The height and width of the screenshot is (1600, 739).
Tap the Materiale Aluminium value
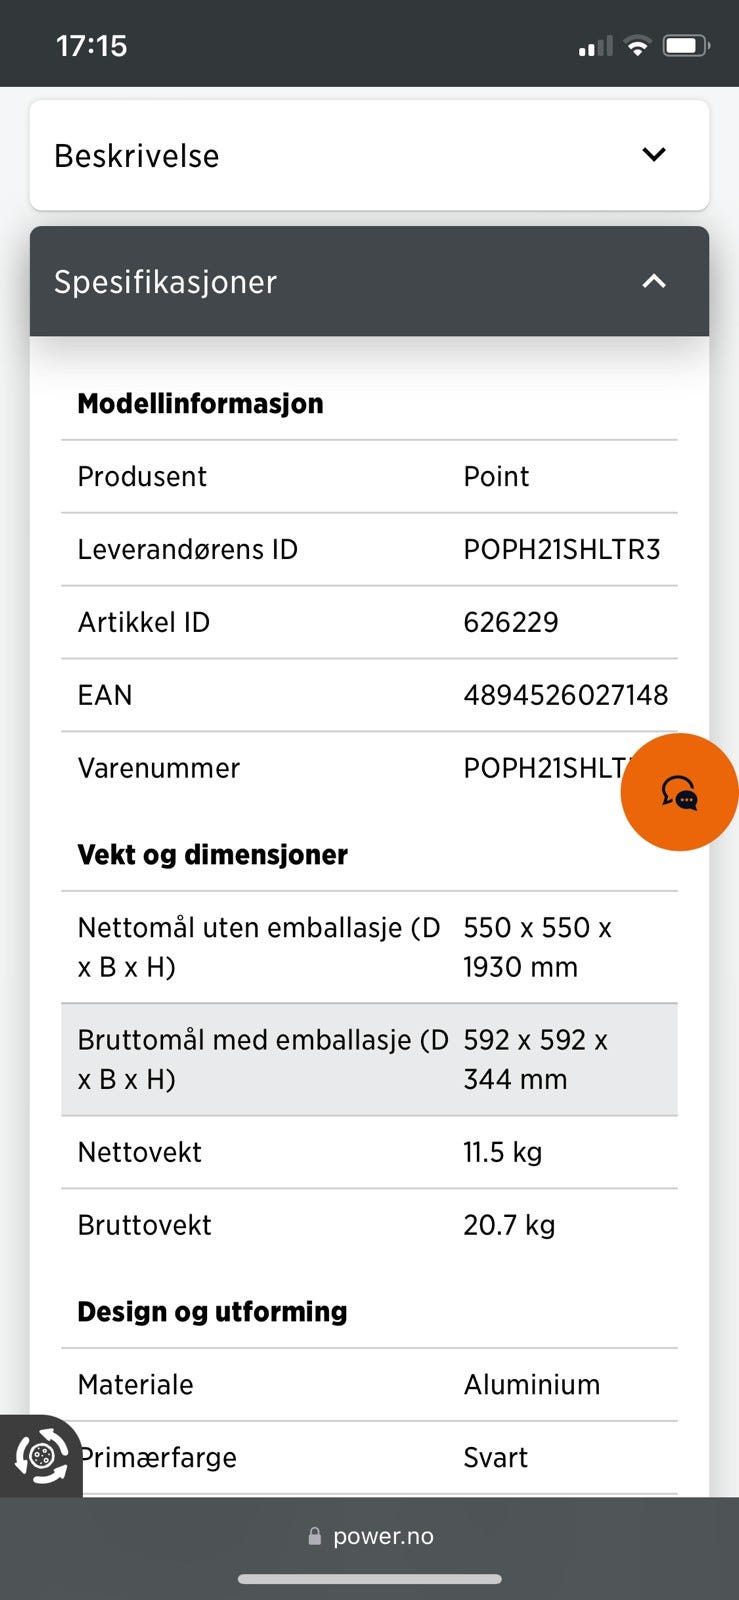click(532, 1384)
